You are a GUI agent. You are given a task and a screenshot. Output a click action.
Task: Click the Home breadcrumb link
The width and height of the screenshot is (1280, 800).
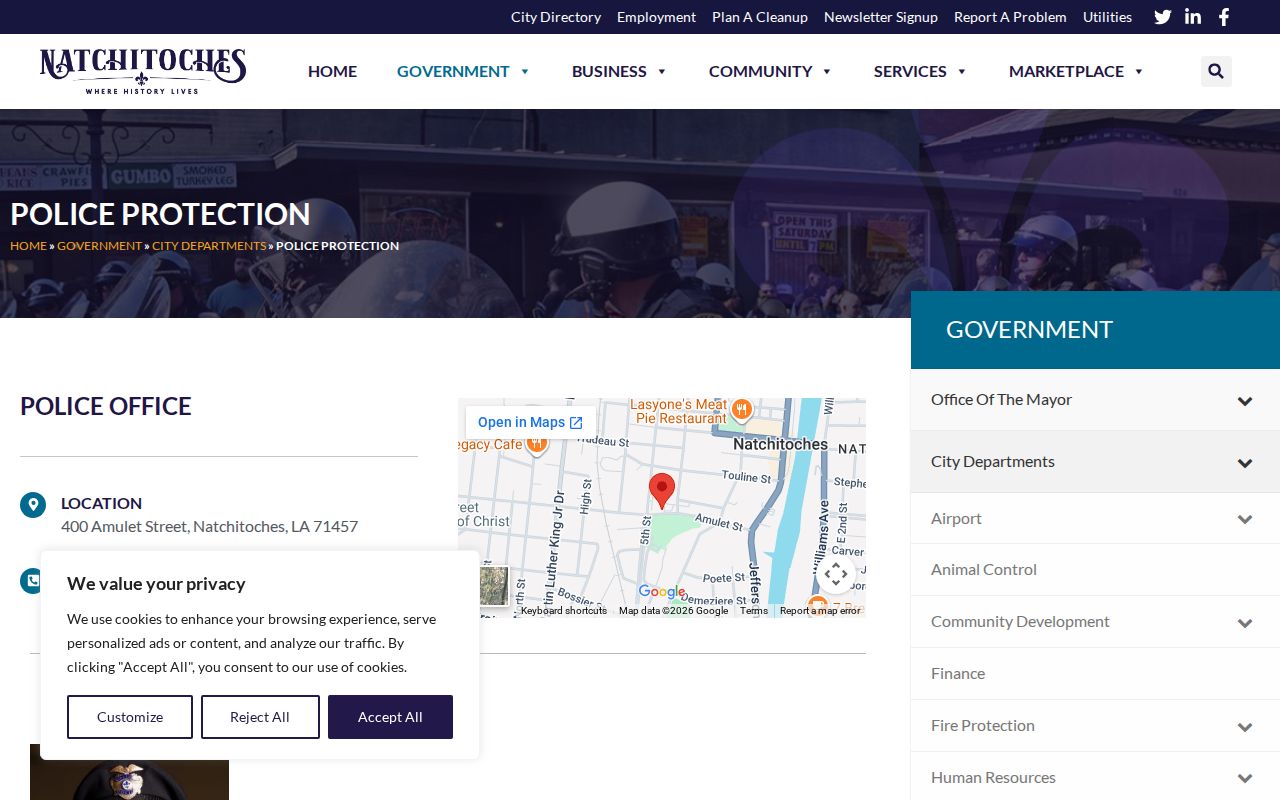click(x=28, y=246)
